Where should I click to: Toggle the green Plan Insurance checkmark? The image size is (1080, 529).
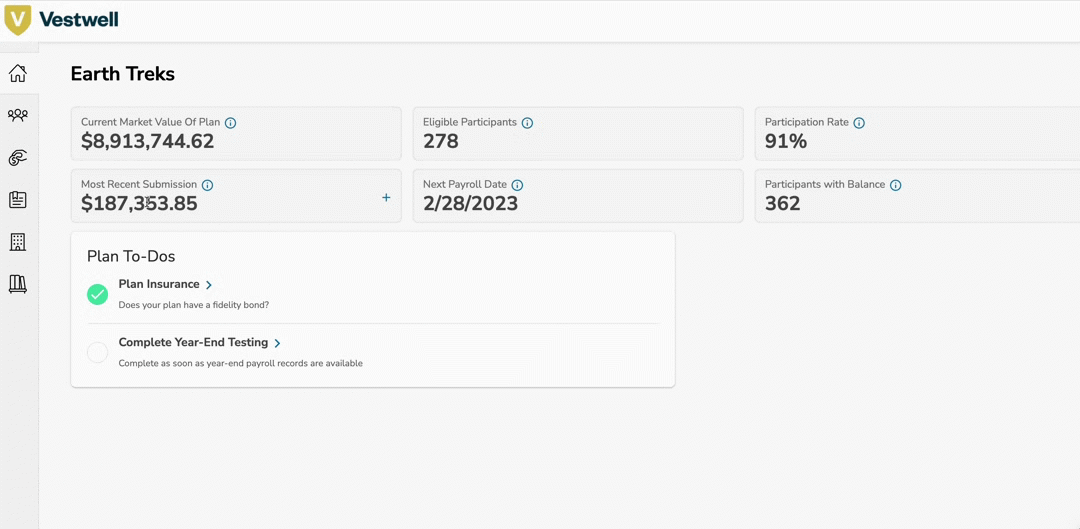97,294
